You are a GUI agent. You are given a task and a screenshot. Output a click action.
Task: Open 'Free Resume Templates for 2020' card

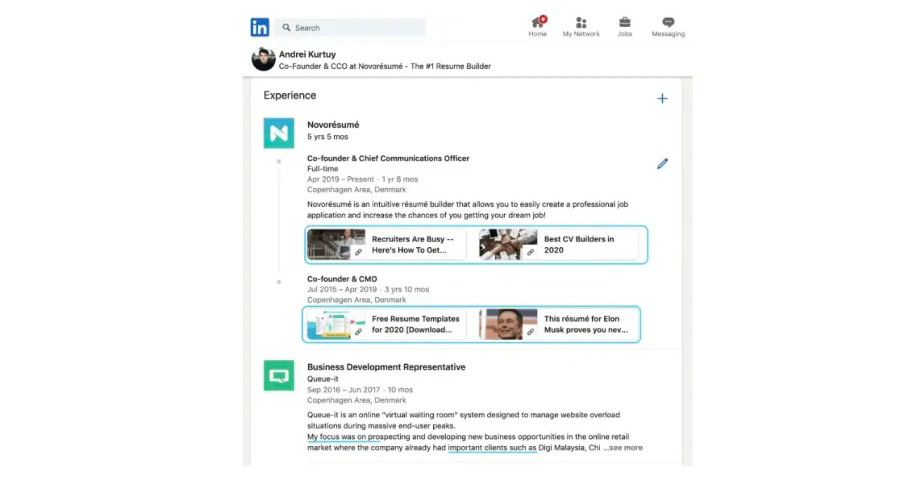pyautogui.click(x=386, y=324)
